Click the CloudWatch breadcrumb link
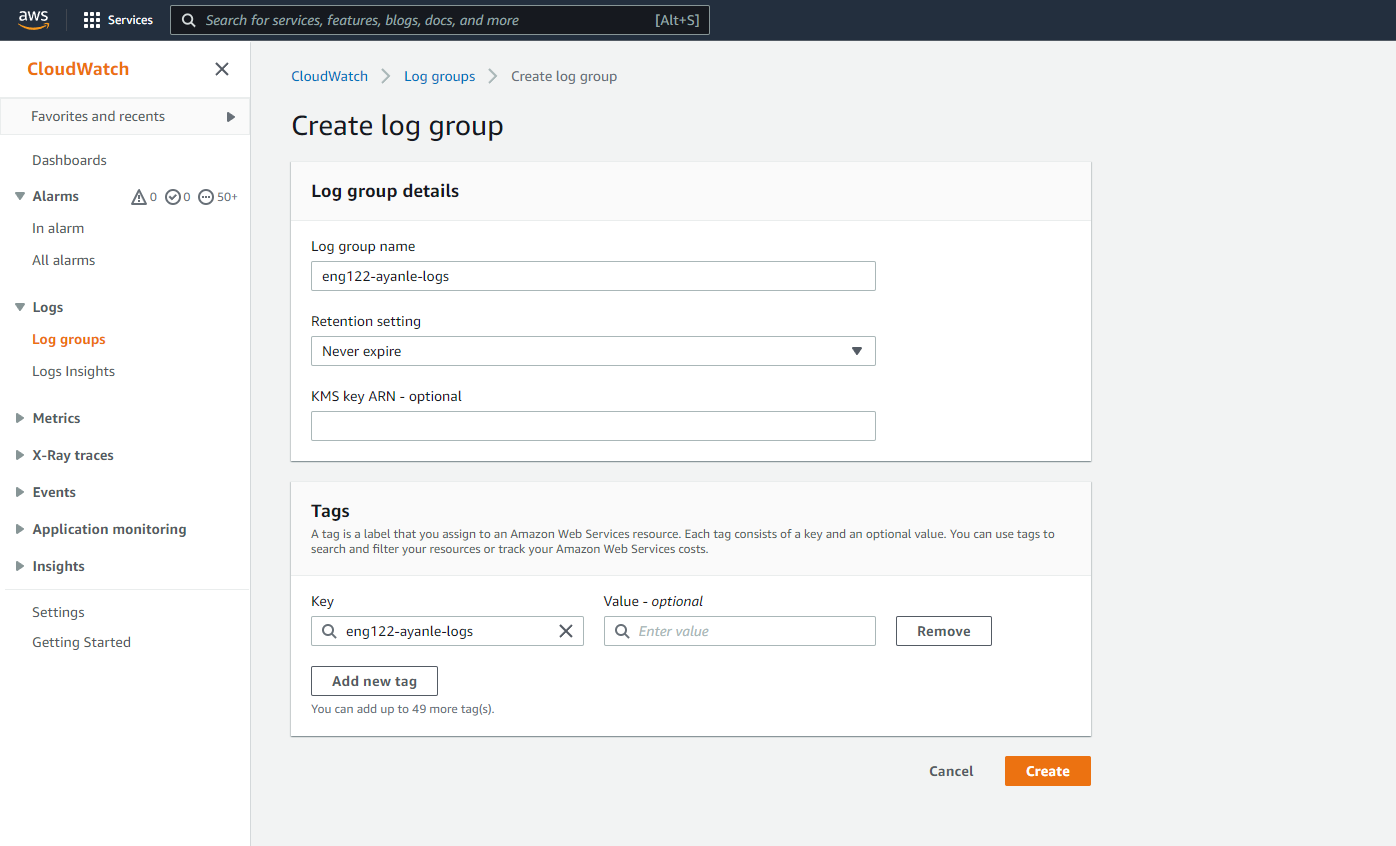1396x846 pixels. [330, 76]
